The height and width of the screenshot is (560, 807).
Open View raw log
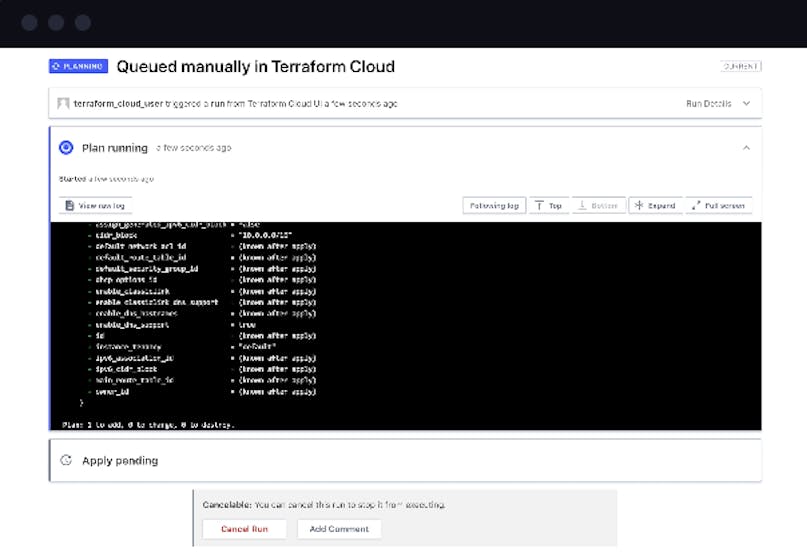pos(96,205)
